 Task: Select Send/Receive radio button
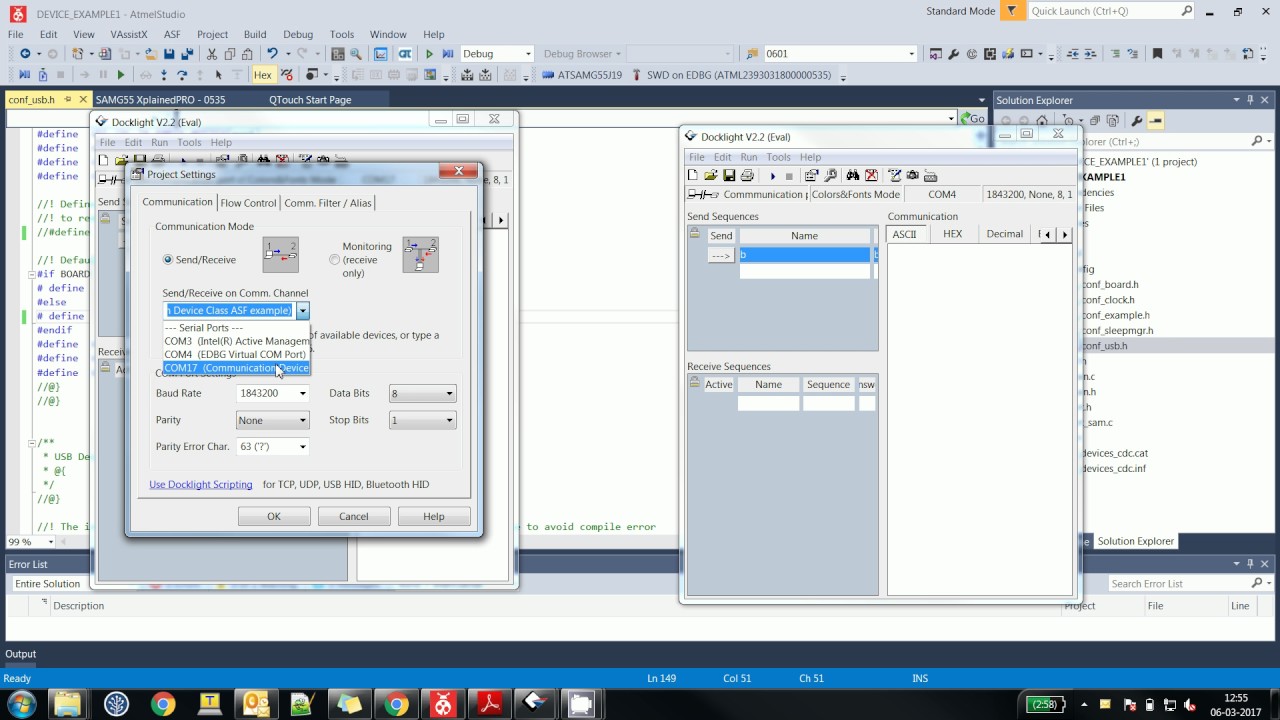(x=168, y=260)
